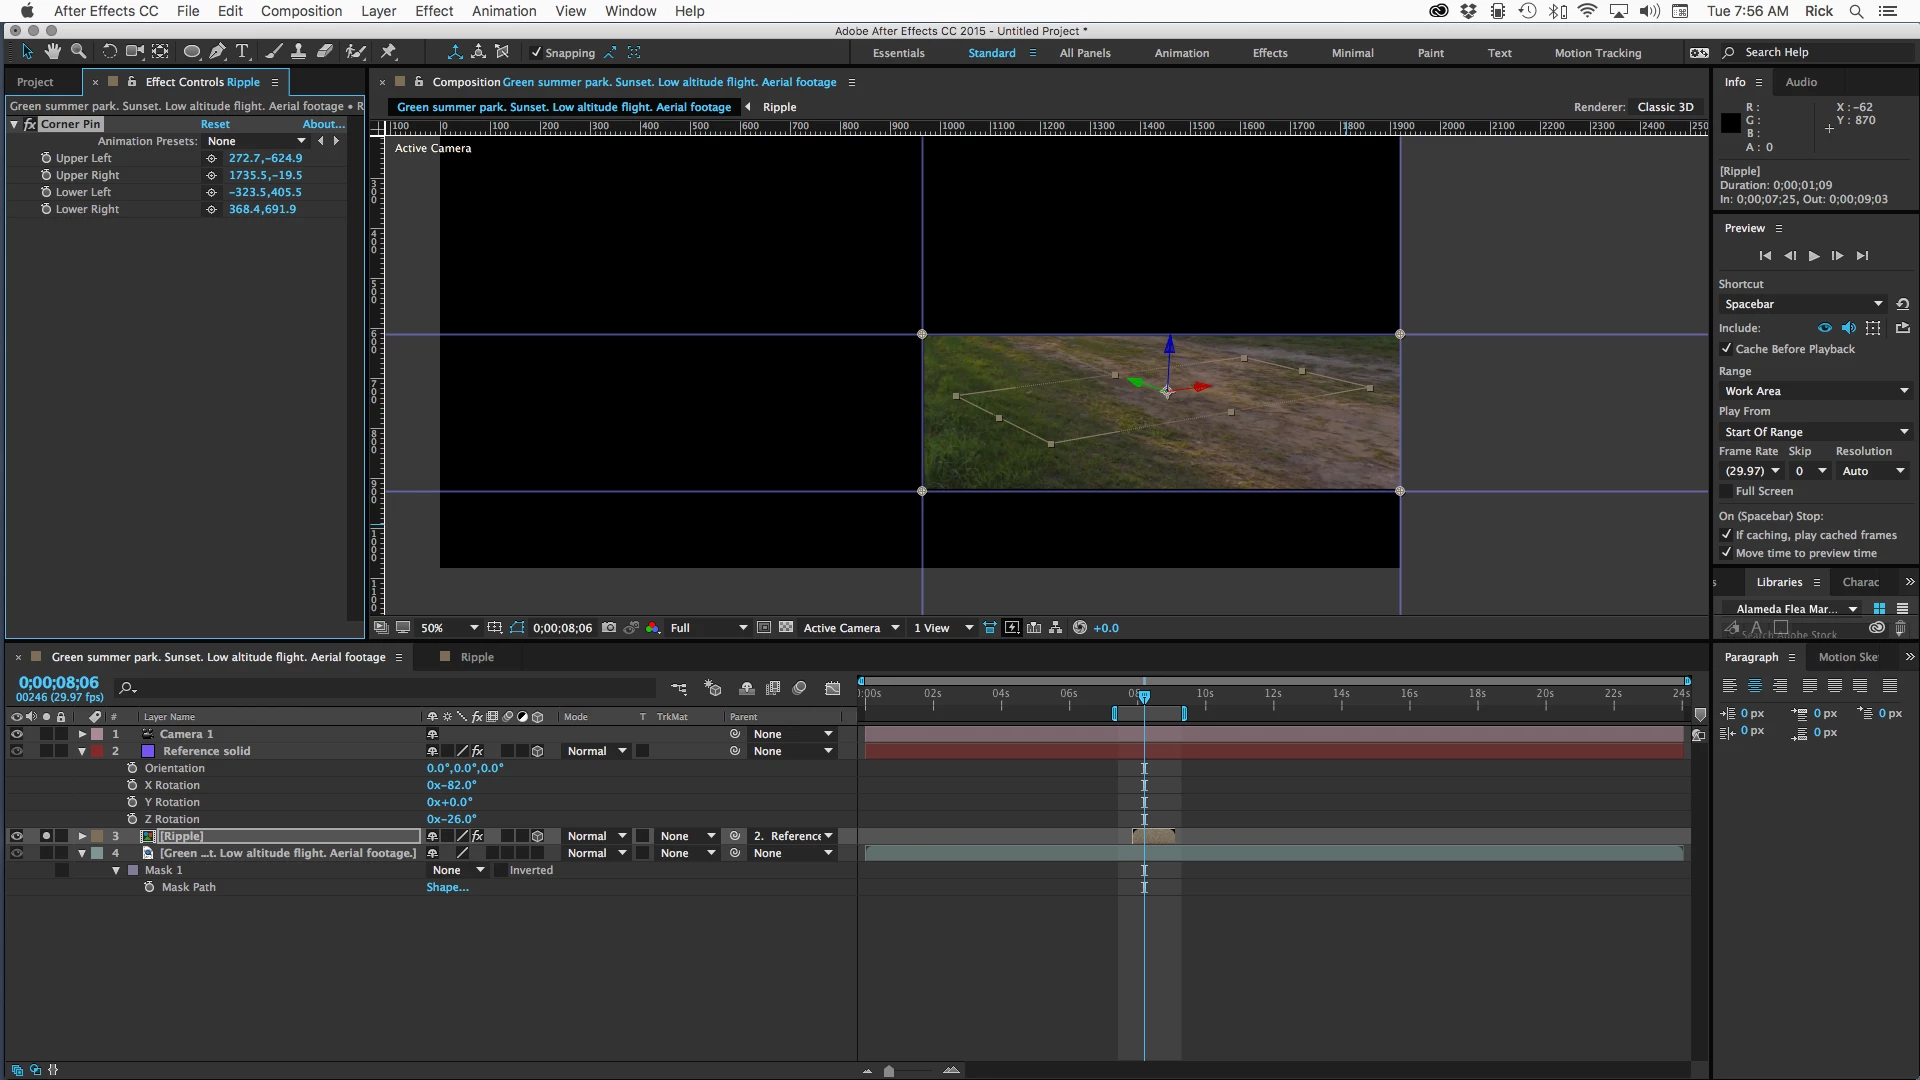Select the Clone Stamp tool

pos(298,52)
